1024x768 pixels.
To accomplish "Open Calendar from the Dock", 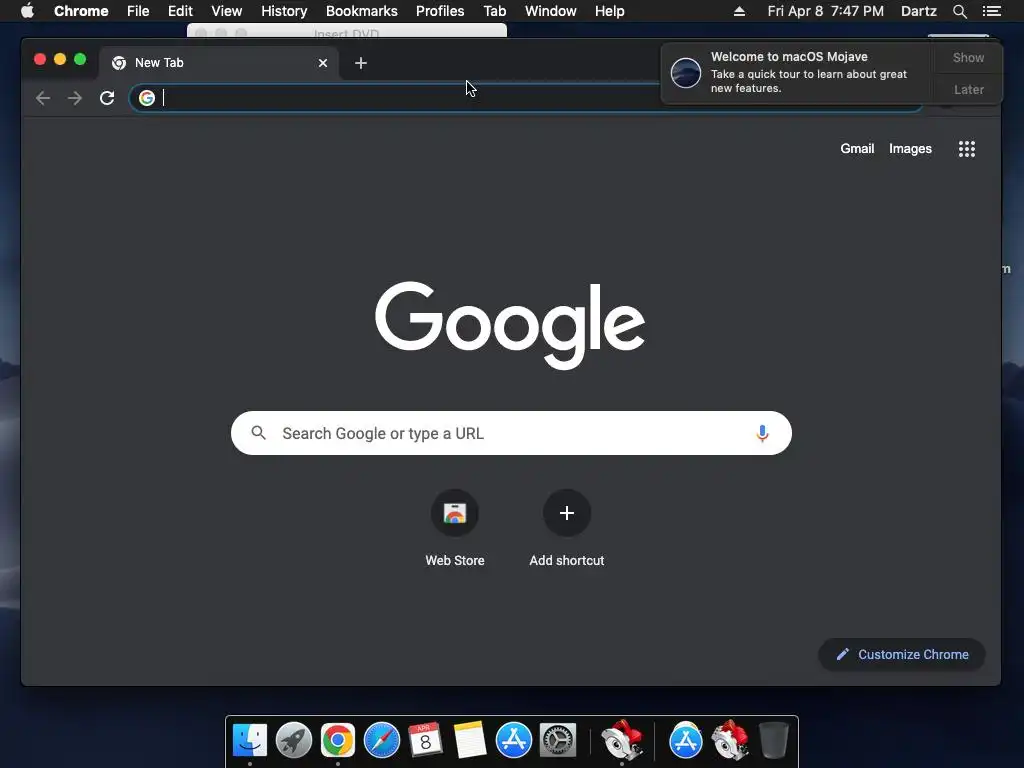I will pyautogui.click(x=425, y=741).
